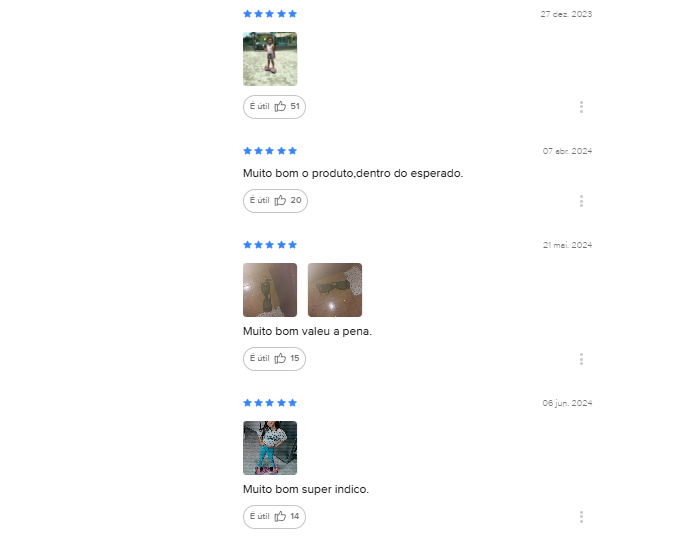Click the thumbs-up icon showing 14 likes
678x545 pixels.
[x=280, y=516]
